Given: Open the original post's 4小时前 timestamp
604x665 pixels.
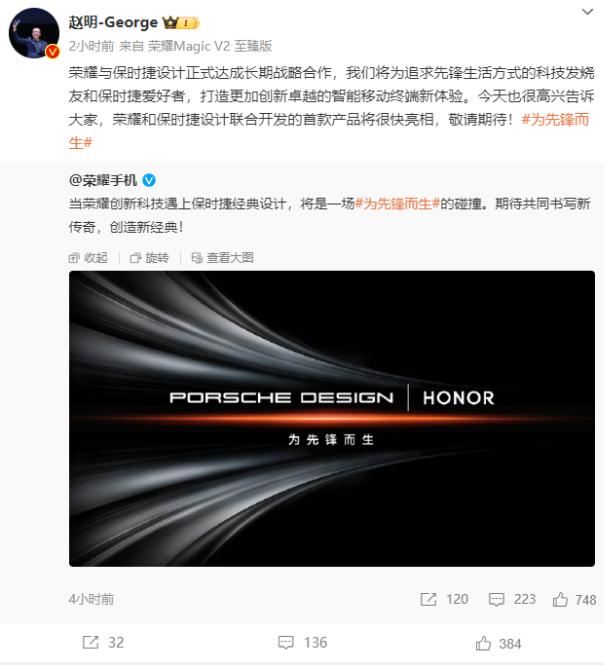Looking at the screenshot, I should pos(91,599).
